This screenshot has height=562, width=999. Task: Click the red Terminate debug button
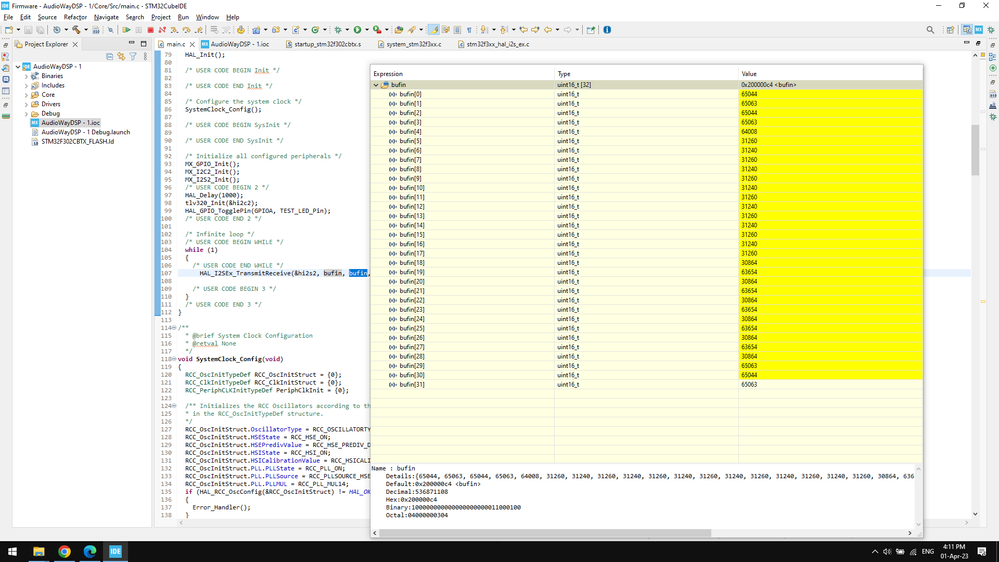(x=150, y=30)
